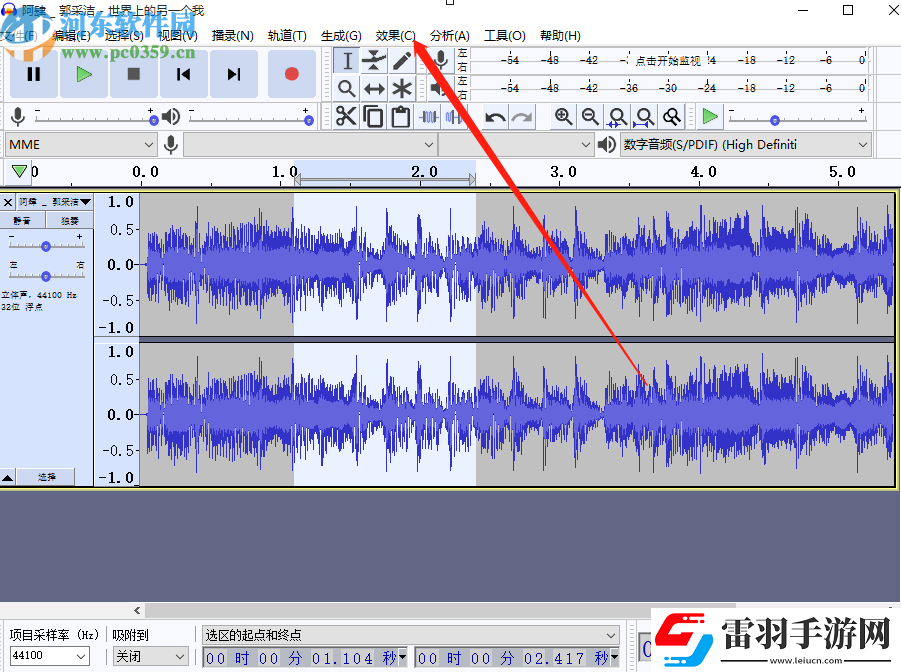Close the track with the X button
901x672 pixels.
(x=7, y=202)
